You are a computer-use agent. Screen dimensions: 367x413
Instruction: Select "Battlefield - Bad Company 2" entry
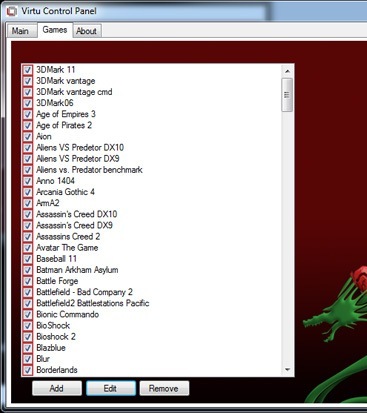coord(84,292)
